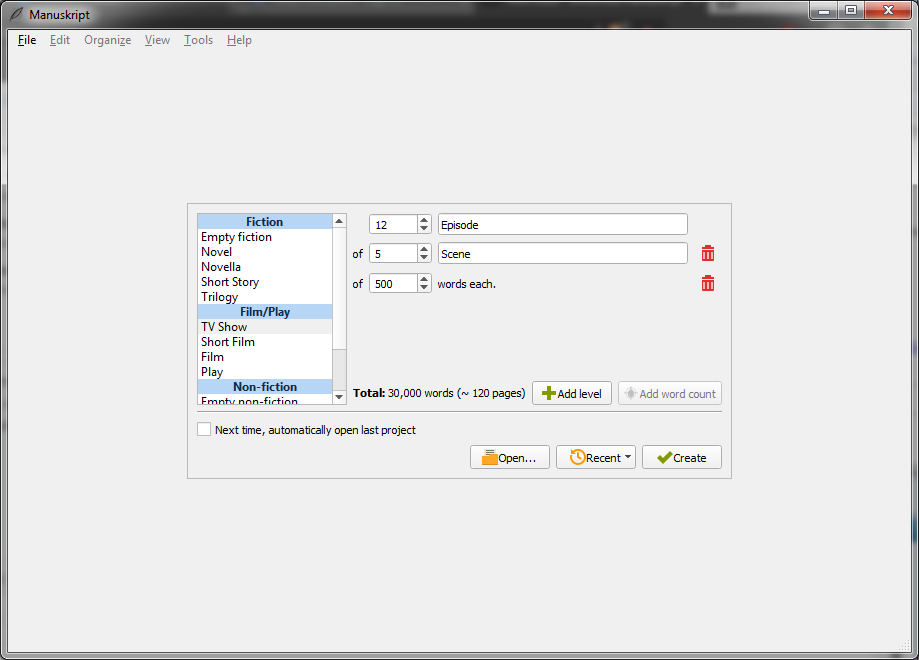Open the Organize menu
The width and height of the screenshot is (919, 660).
106,40
